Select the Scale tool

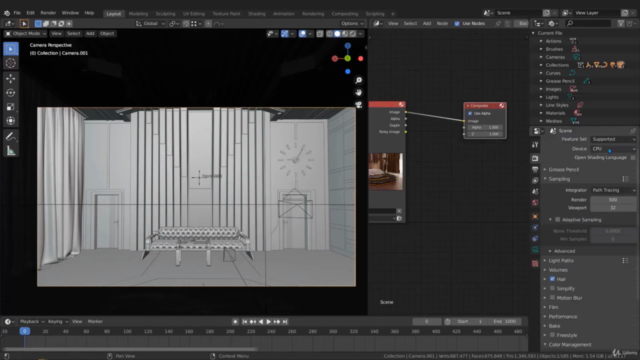point(11,107)
